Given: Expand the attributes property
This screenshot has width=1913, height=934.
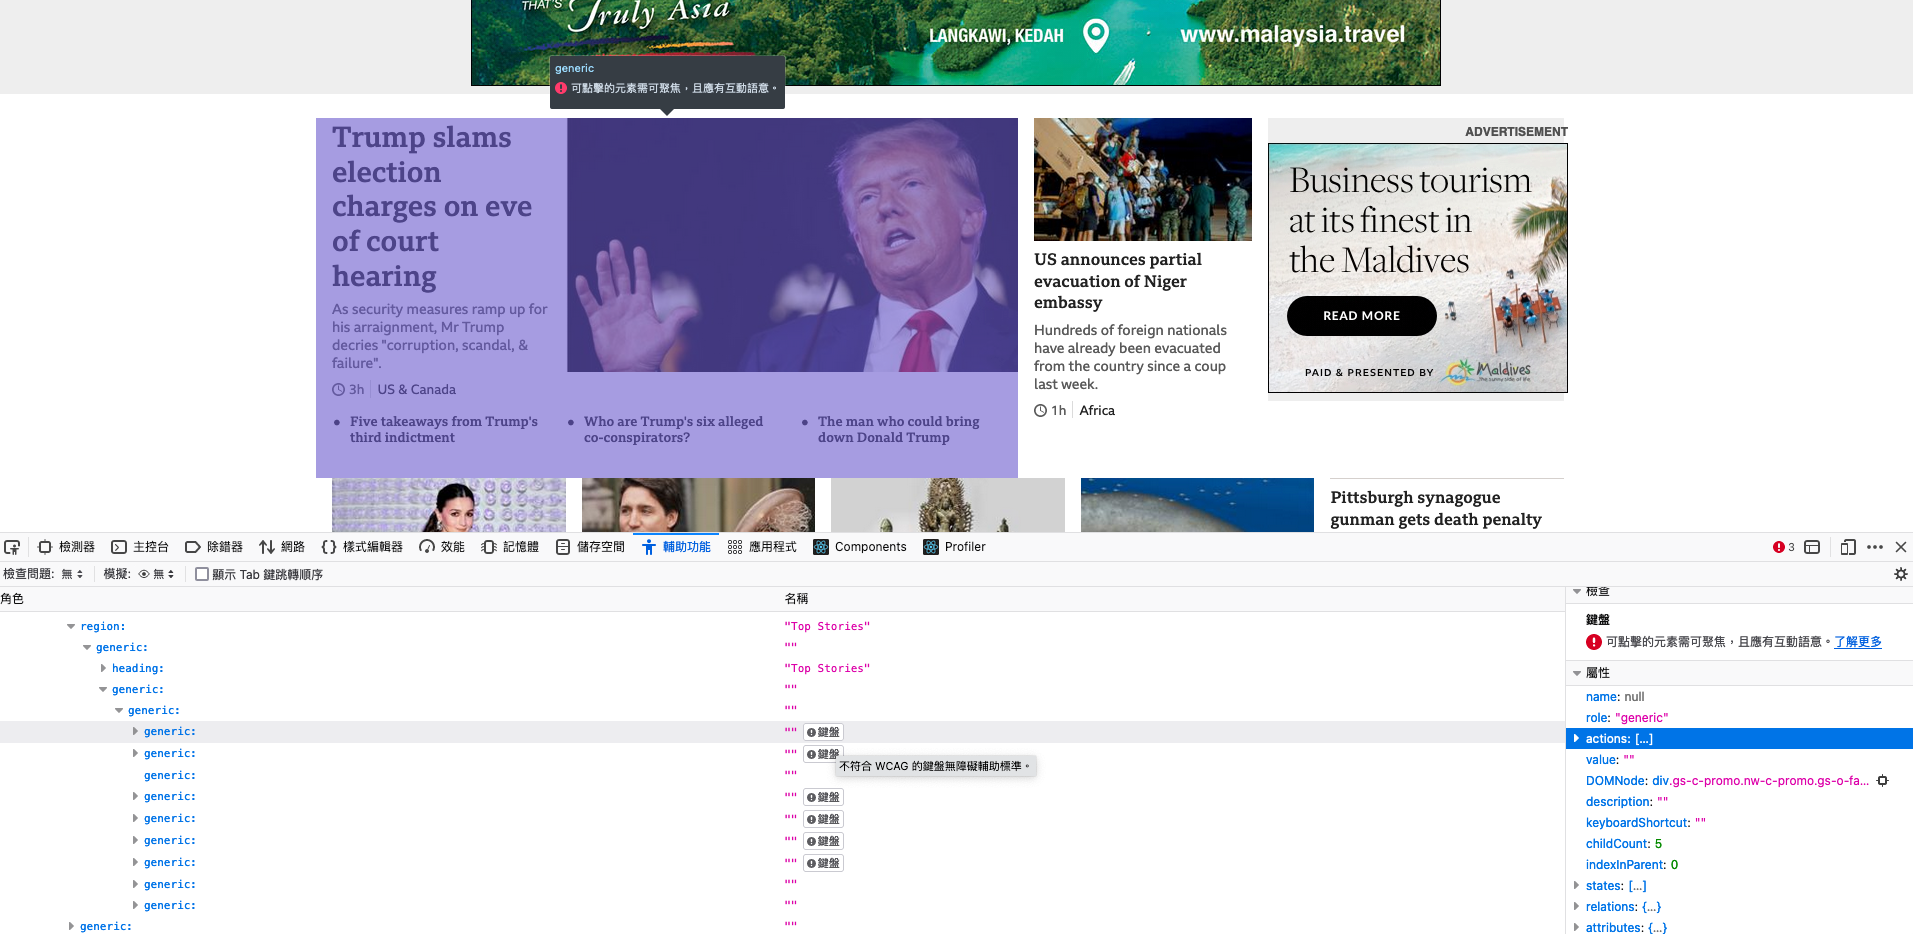Looking at the screenshot, I should 1577,928.
